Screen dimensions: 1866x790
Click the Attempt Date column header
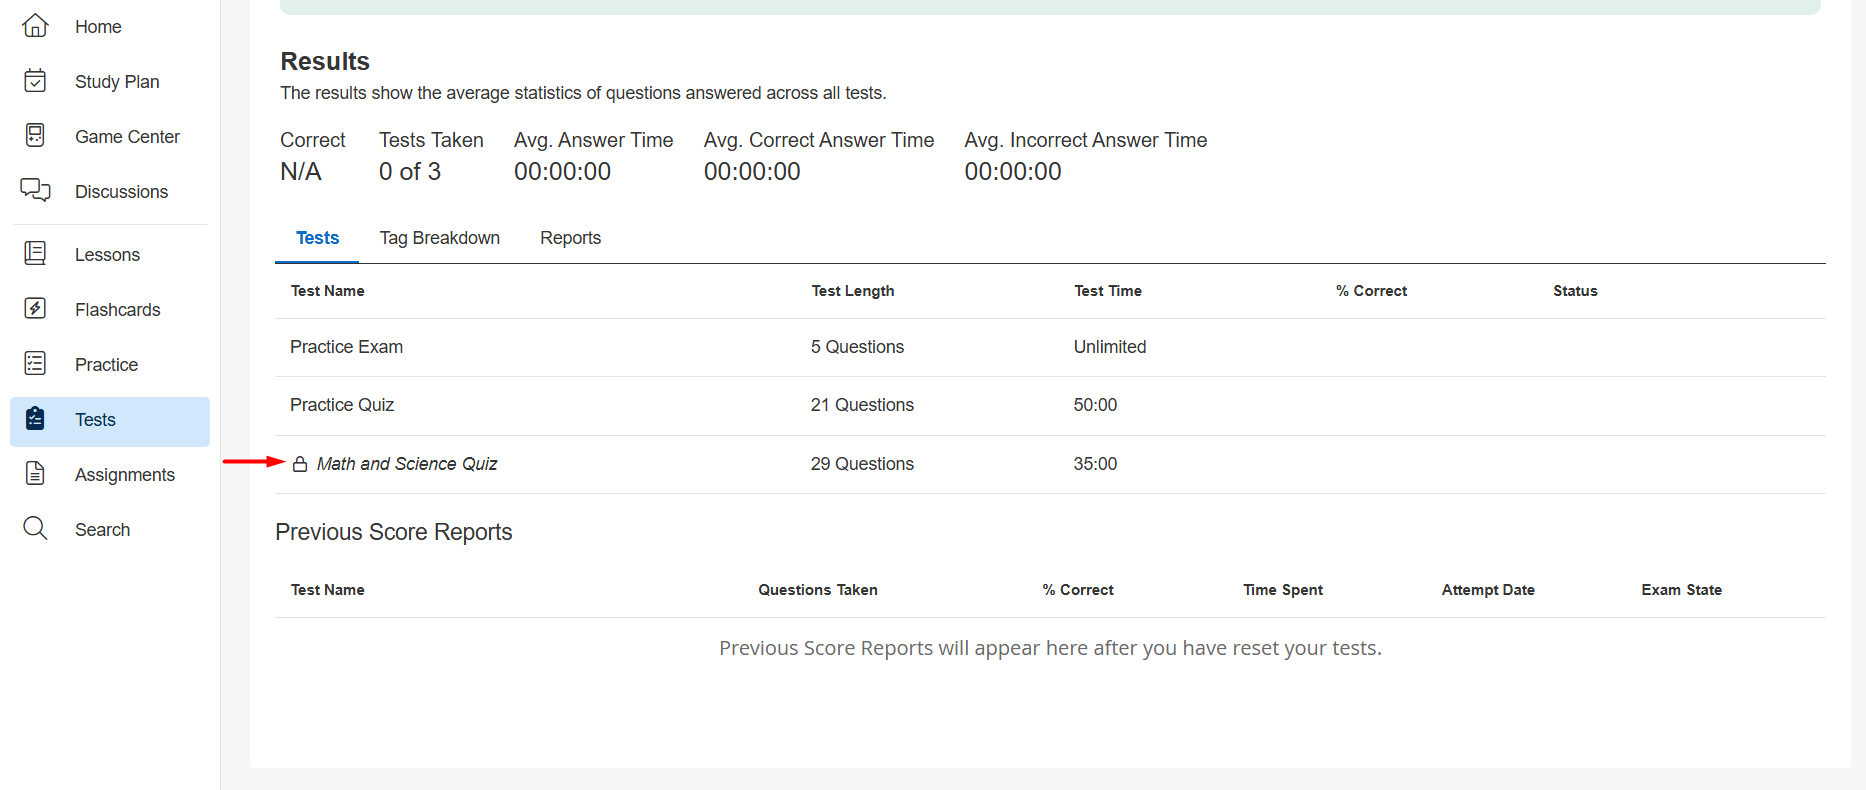(1487, 590)
